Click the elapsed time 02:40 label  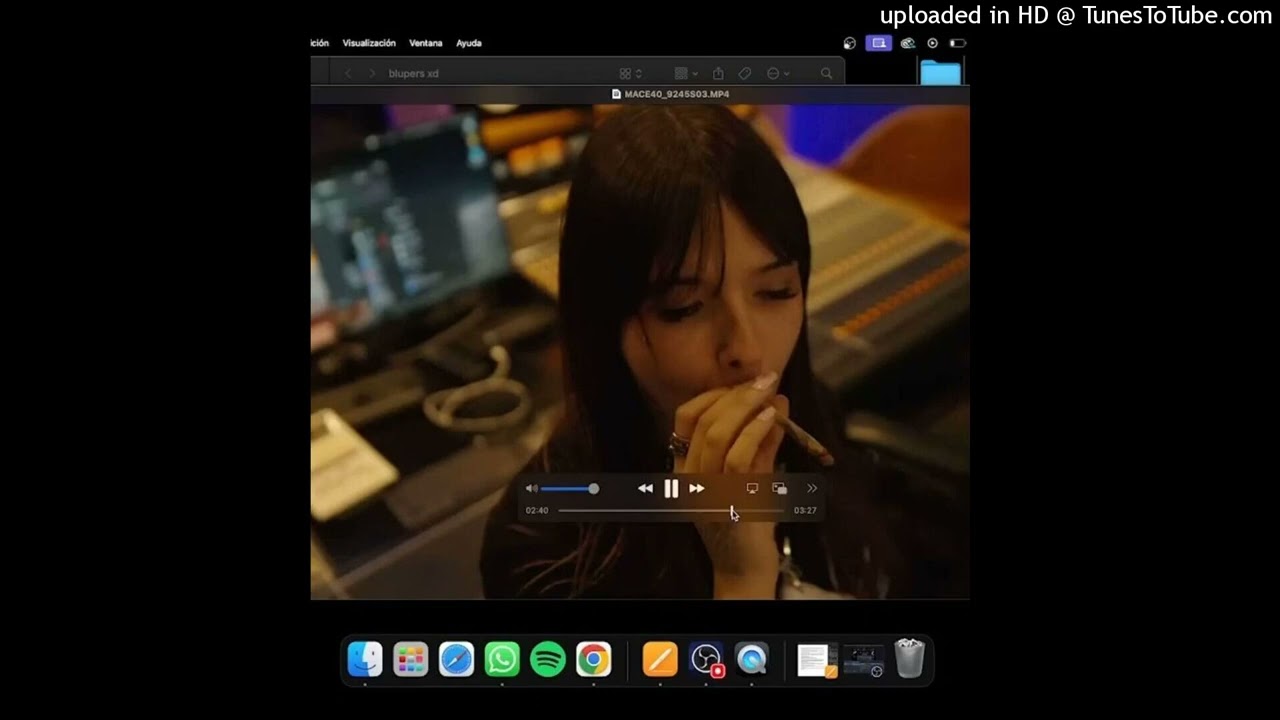(x=537, y=510)
